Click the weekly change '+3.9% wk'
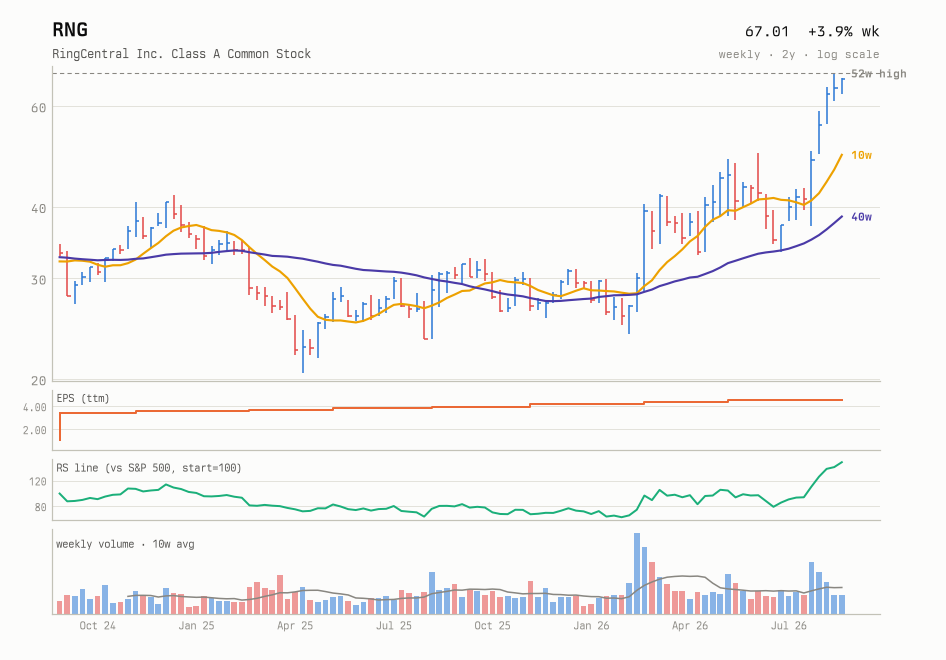The width and height of the screenshot is (946, 660). coord(843,31)
